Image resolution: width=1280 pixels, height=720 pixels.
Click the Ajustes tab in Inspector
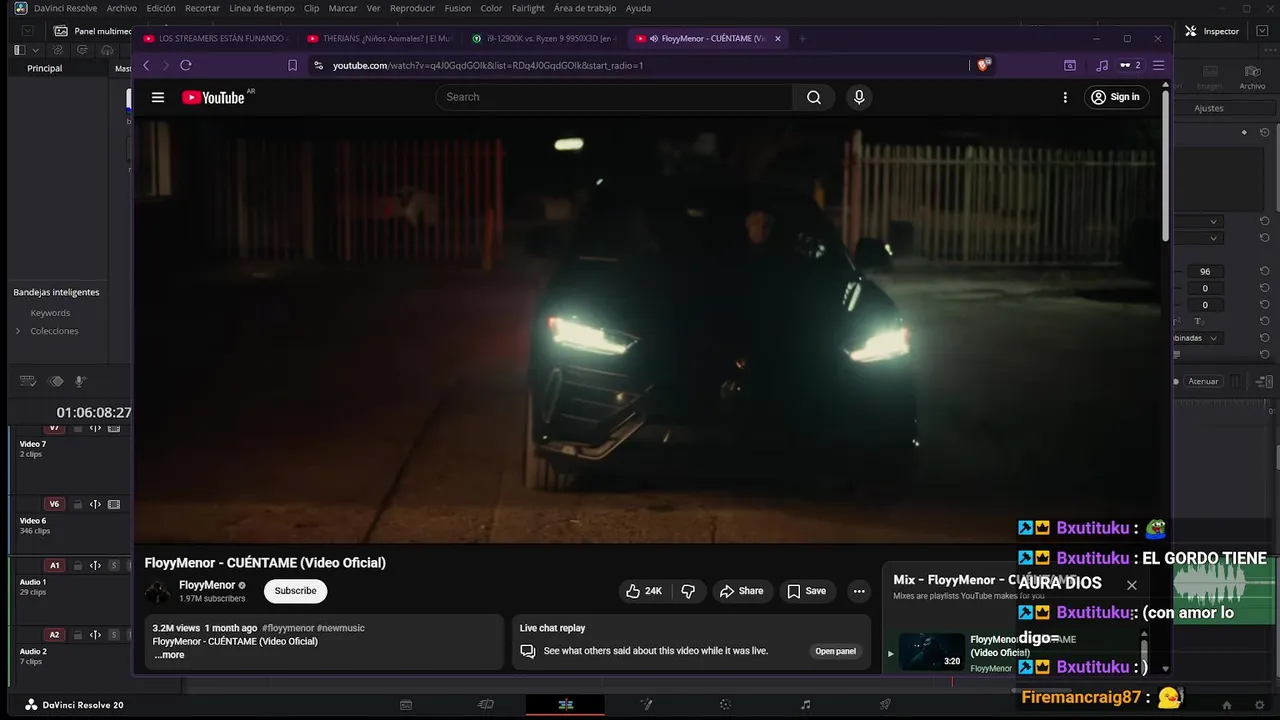(x=1209, y=108)
